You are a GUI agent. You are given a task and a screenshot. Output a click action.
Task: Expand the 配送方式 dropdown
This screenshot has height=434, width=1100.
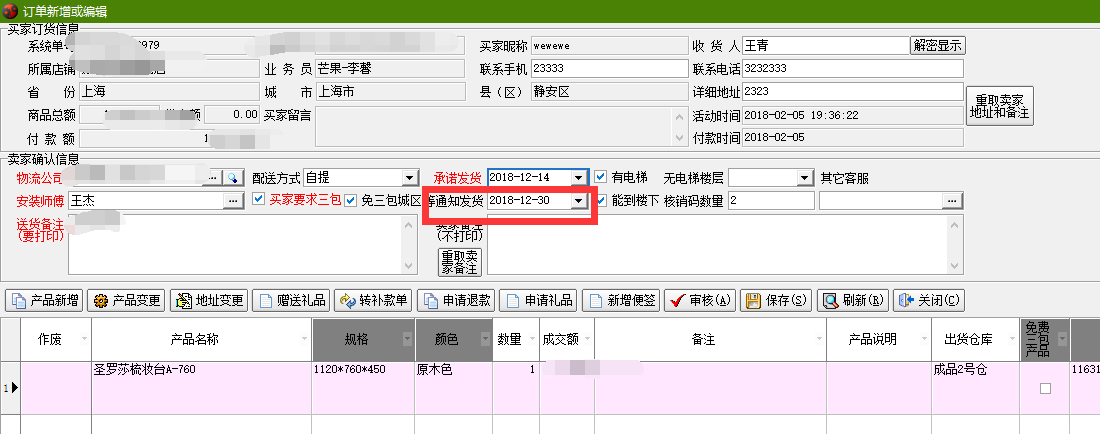click(x=409, y=178)
